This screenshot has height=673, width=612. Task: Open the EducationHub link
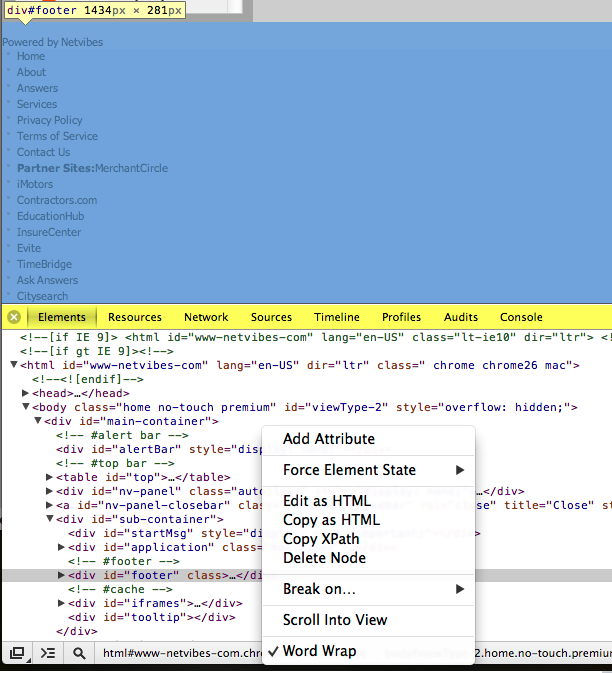[x=51, y=216]
